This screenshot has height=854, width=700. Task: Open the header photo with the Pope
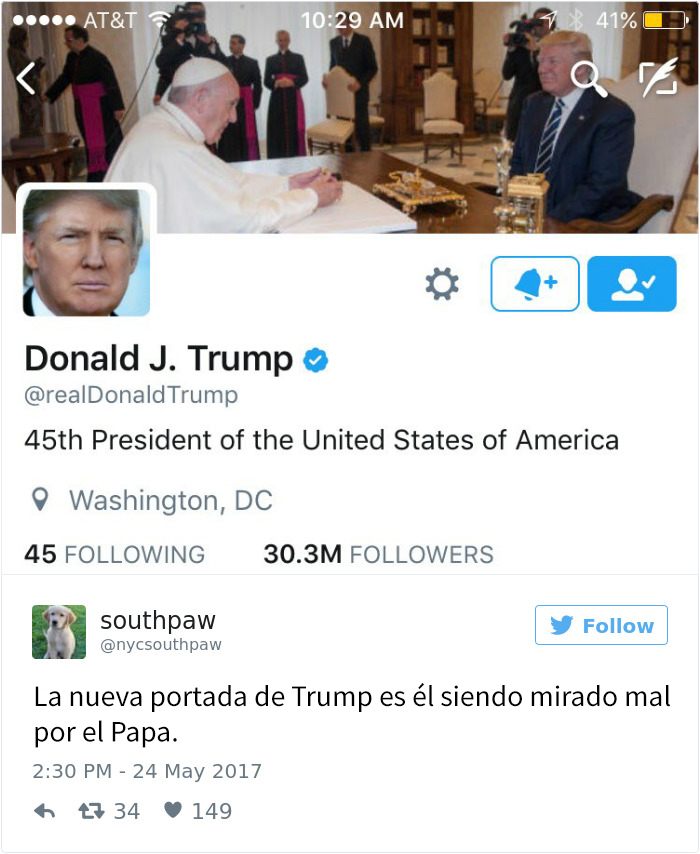(350, 118)
